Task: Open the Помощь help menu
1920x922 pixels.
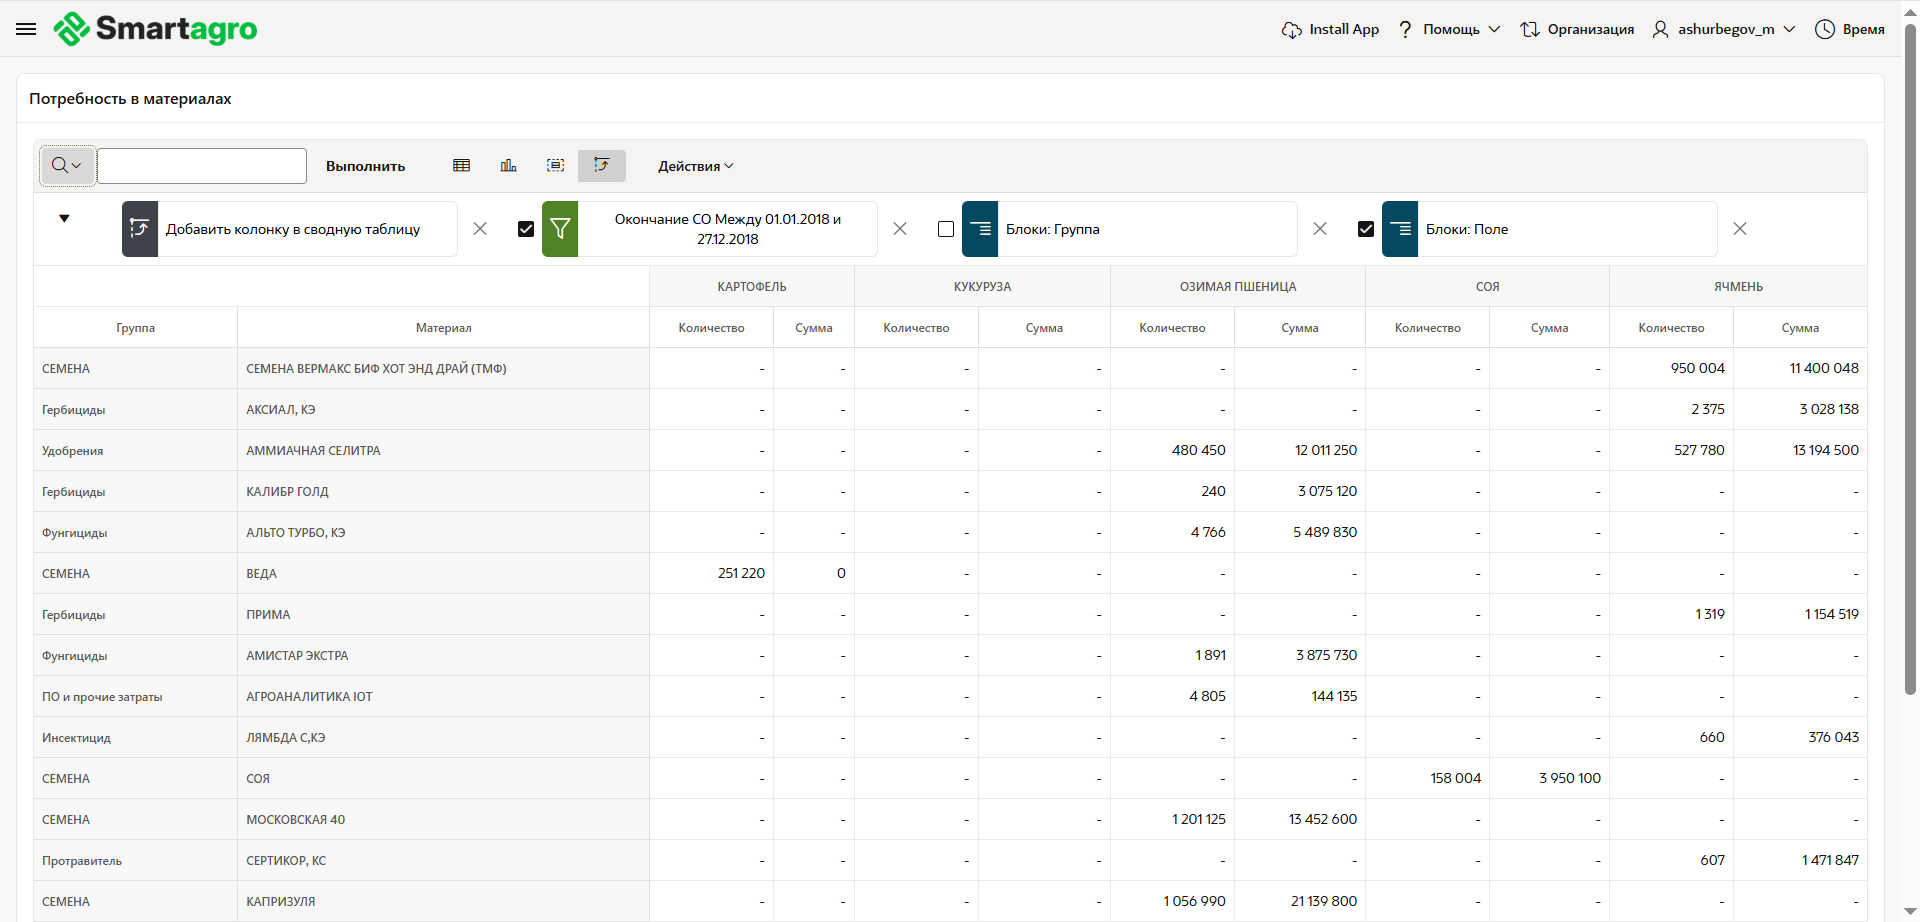Action: 1450,29
